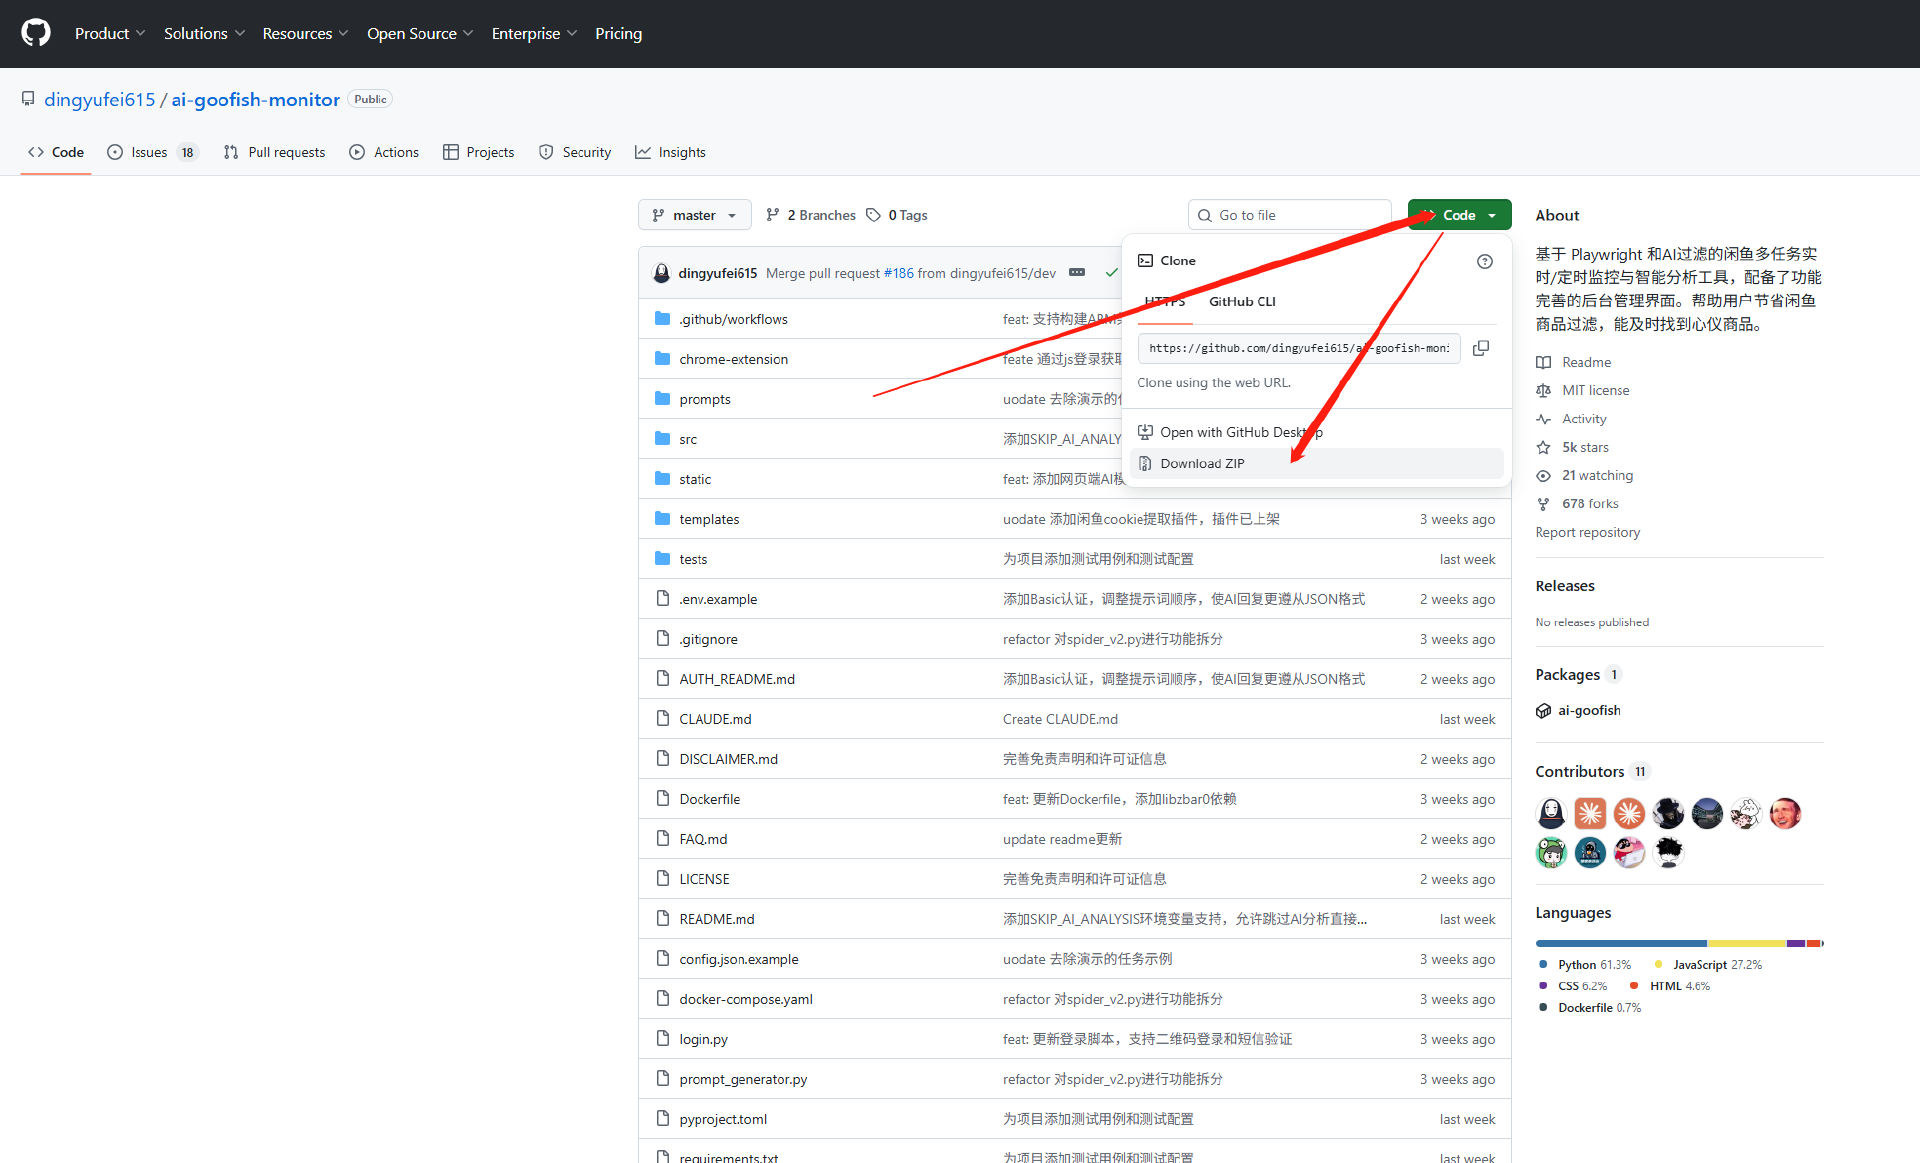Open the README.md file

click(717, 919)
